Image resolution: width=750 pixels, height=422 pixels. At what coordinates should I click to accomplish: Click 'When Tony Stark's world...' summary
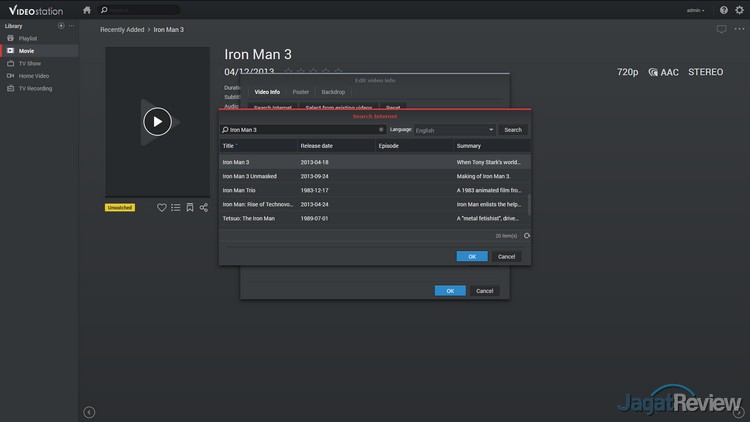tap(488, 162)
